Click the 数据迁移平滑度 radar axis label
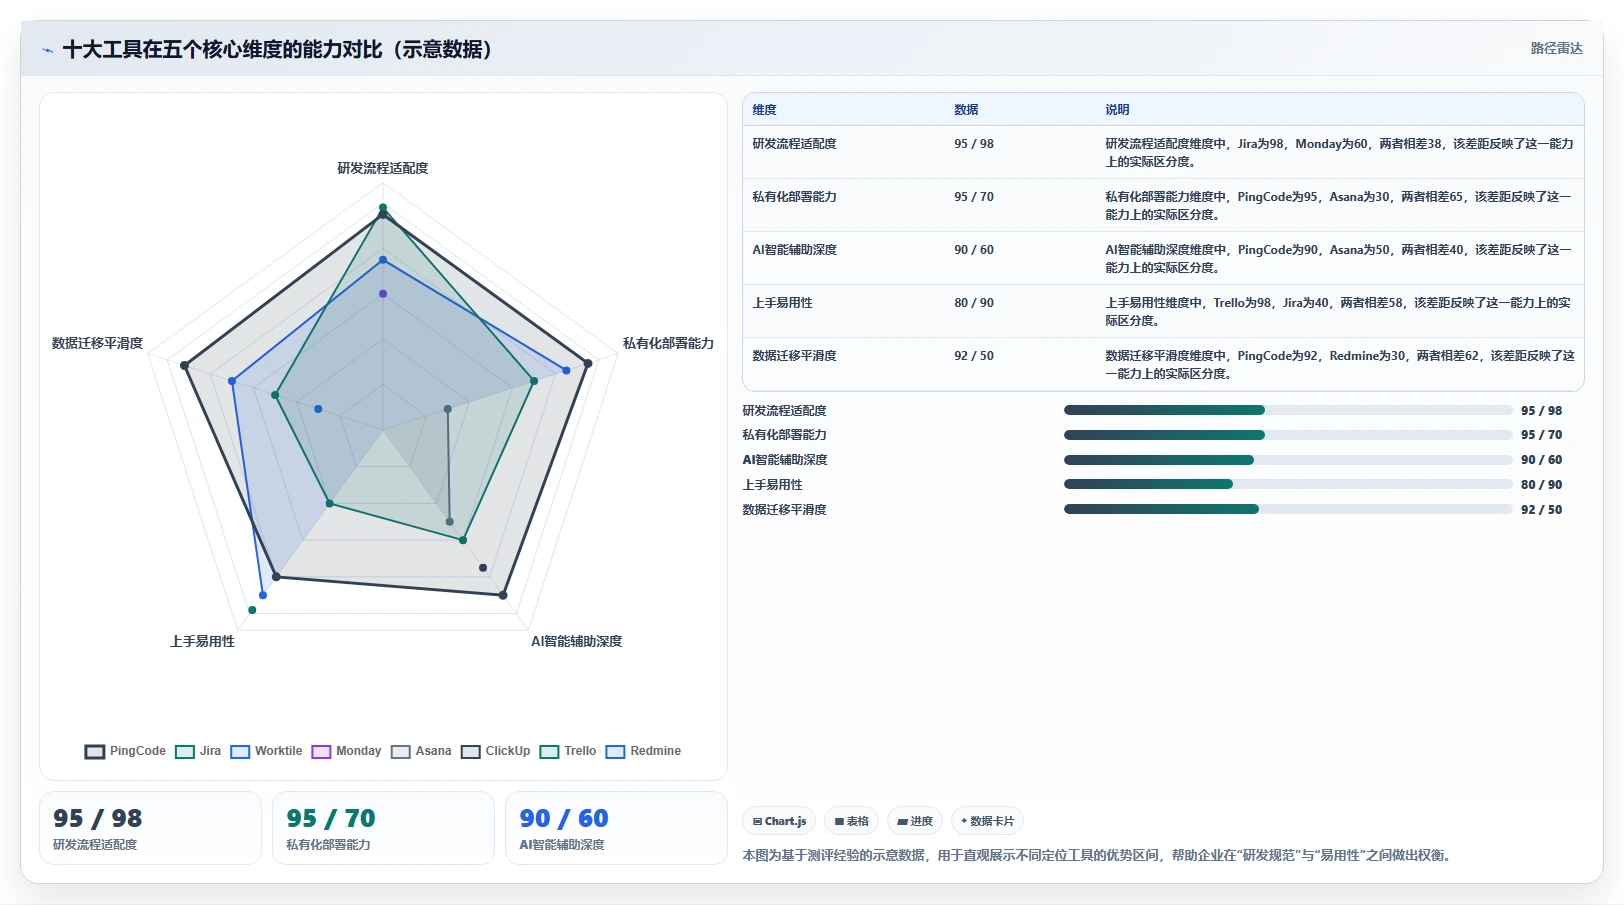This screenshot has height=905, width=1624. click(97, 343)
